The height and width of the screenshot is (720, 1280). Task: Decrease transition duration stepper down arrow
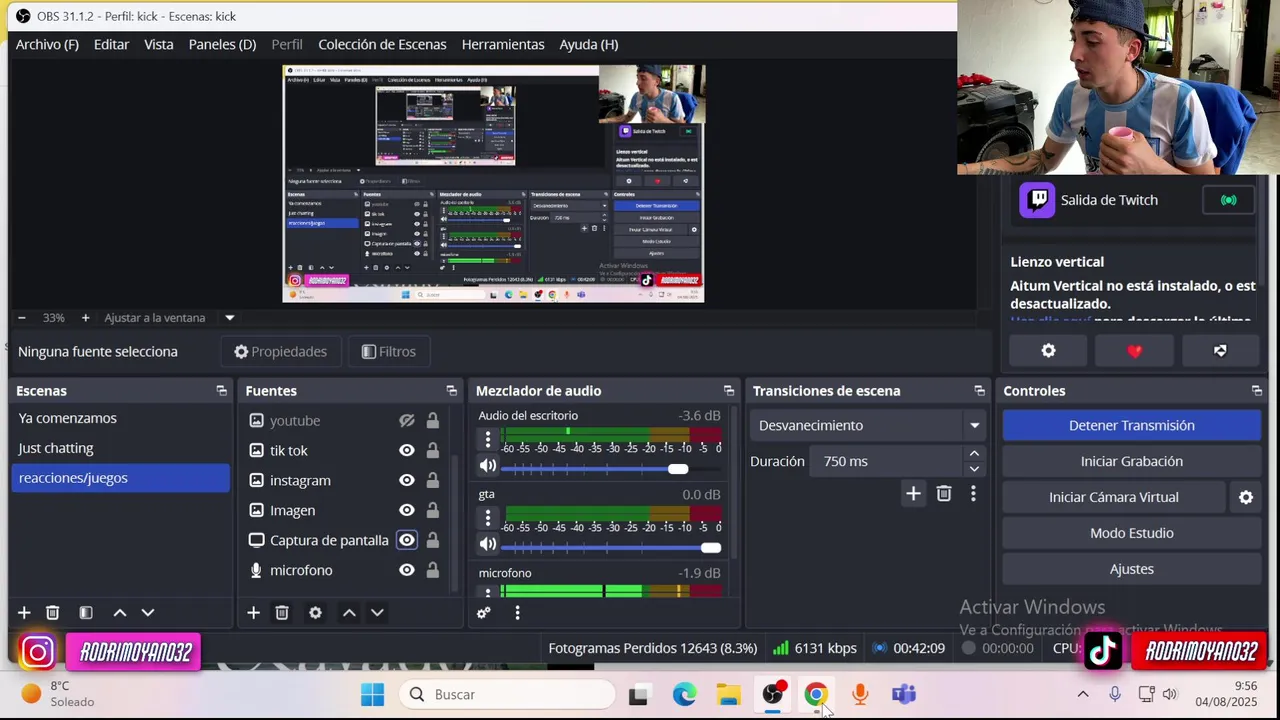pos(974,468)
